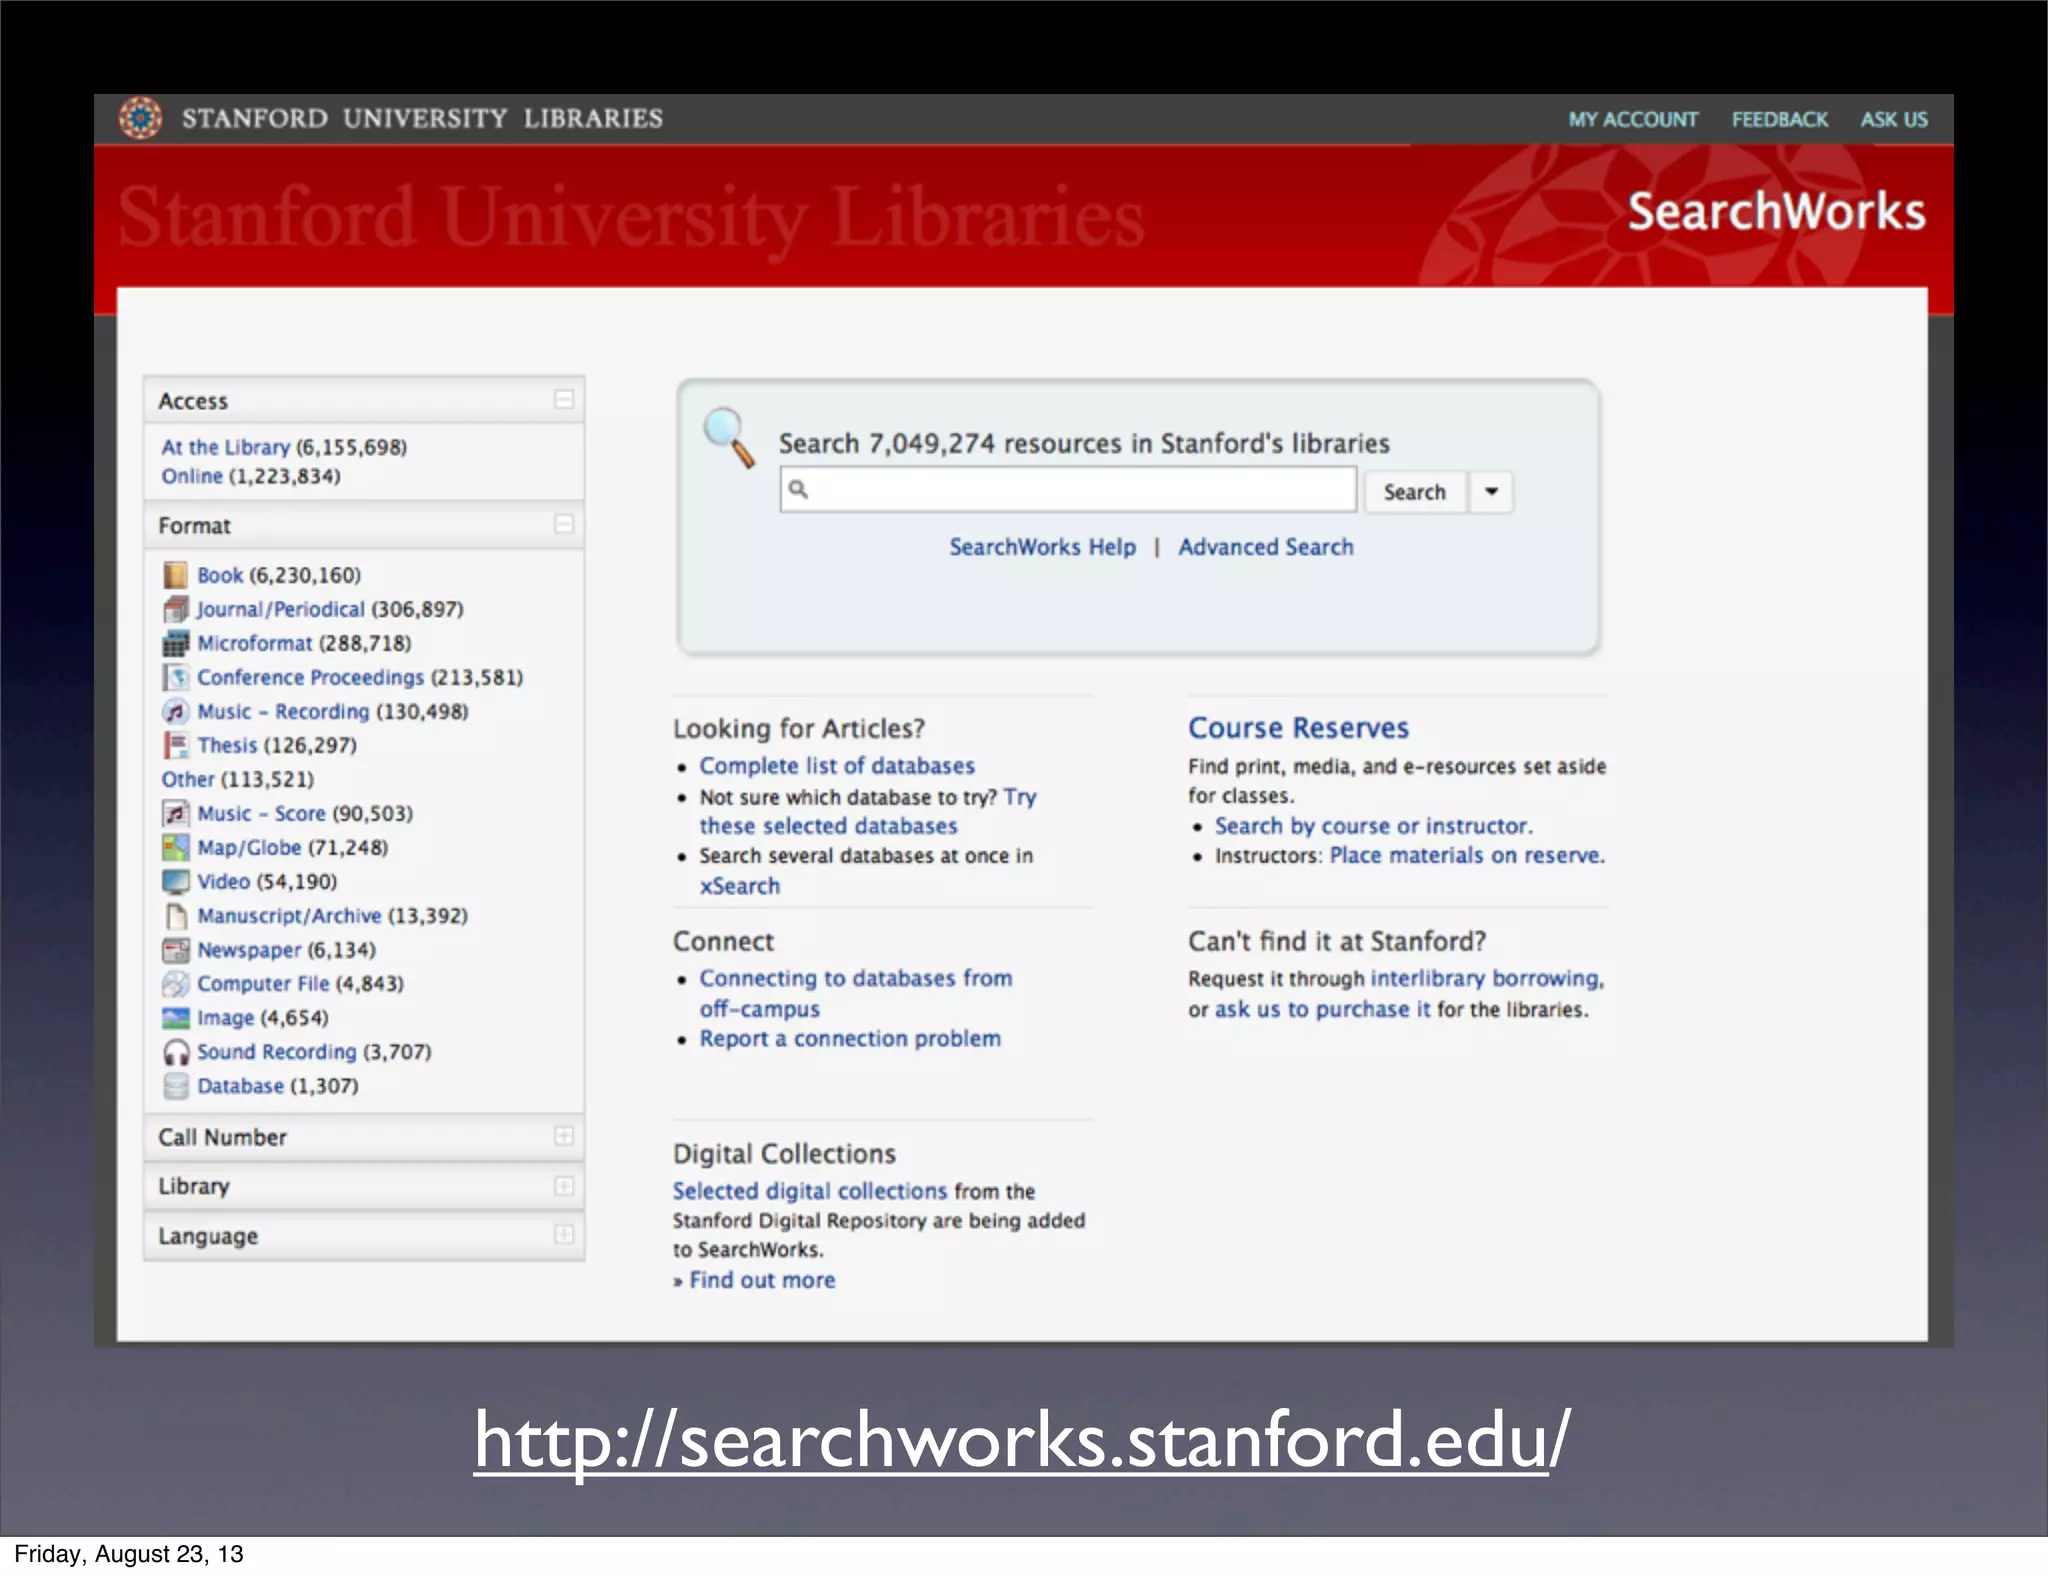Viewport: 2048px width, 1576px height.
Task: Expand the Call Number facet
Action: [x=564, y=1137]
